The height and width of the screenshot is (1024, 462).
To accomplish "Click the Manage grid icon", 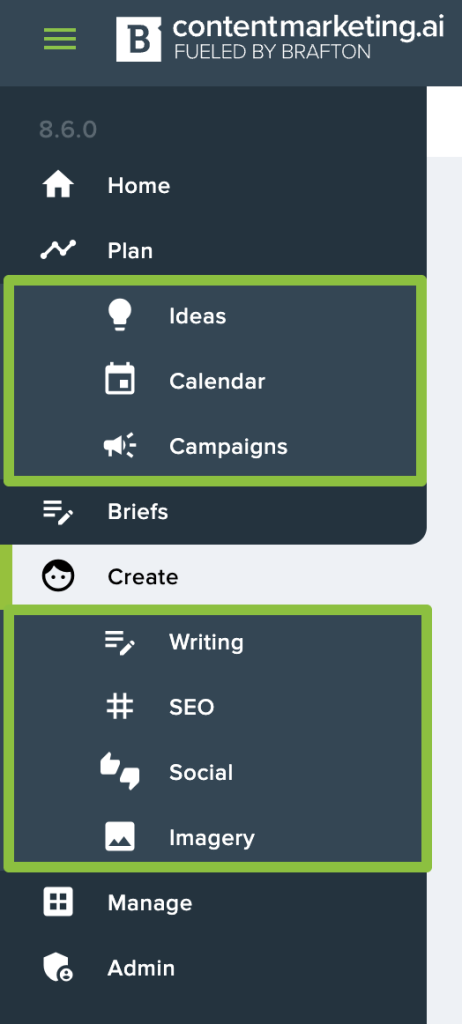I will 58,903.
